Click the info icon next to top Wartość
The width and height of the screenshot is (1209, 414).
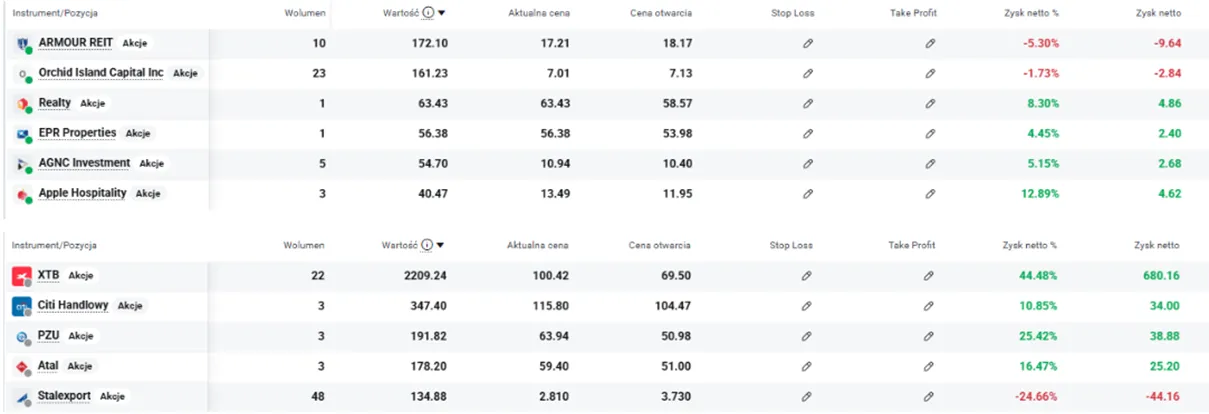point(428,14)
